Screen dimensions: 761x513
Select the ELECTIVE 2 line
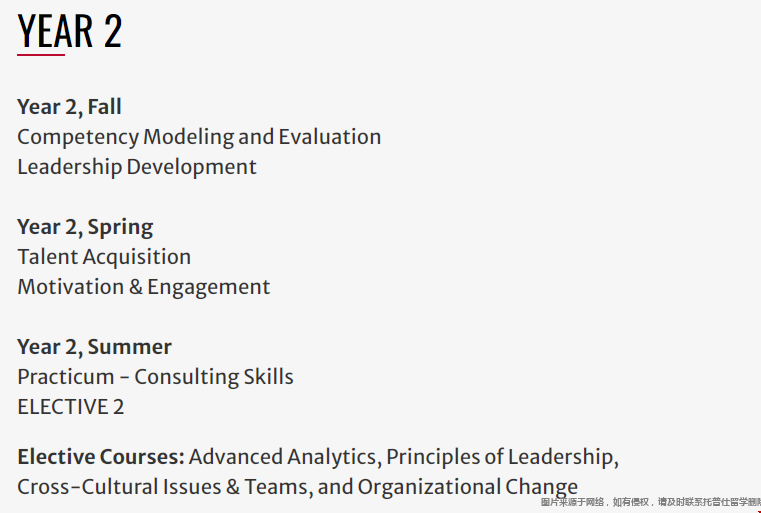70,407
